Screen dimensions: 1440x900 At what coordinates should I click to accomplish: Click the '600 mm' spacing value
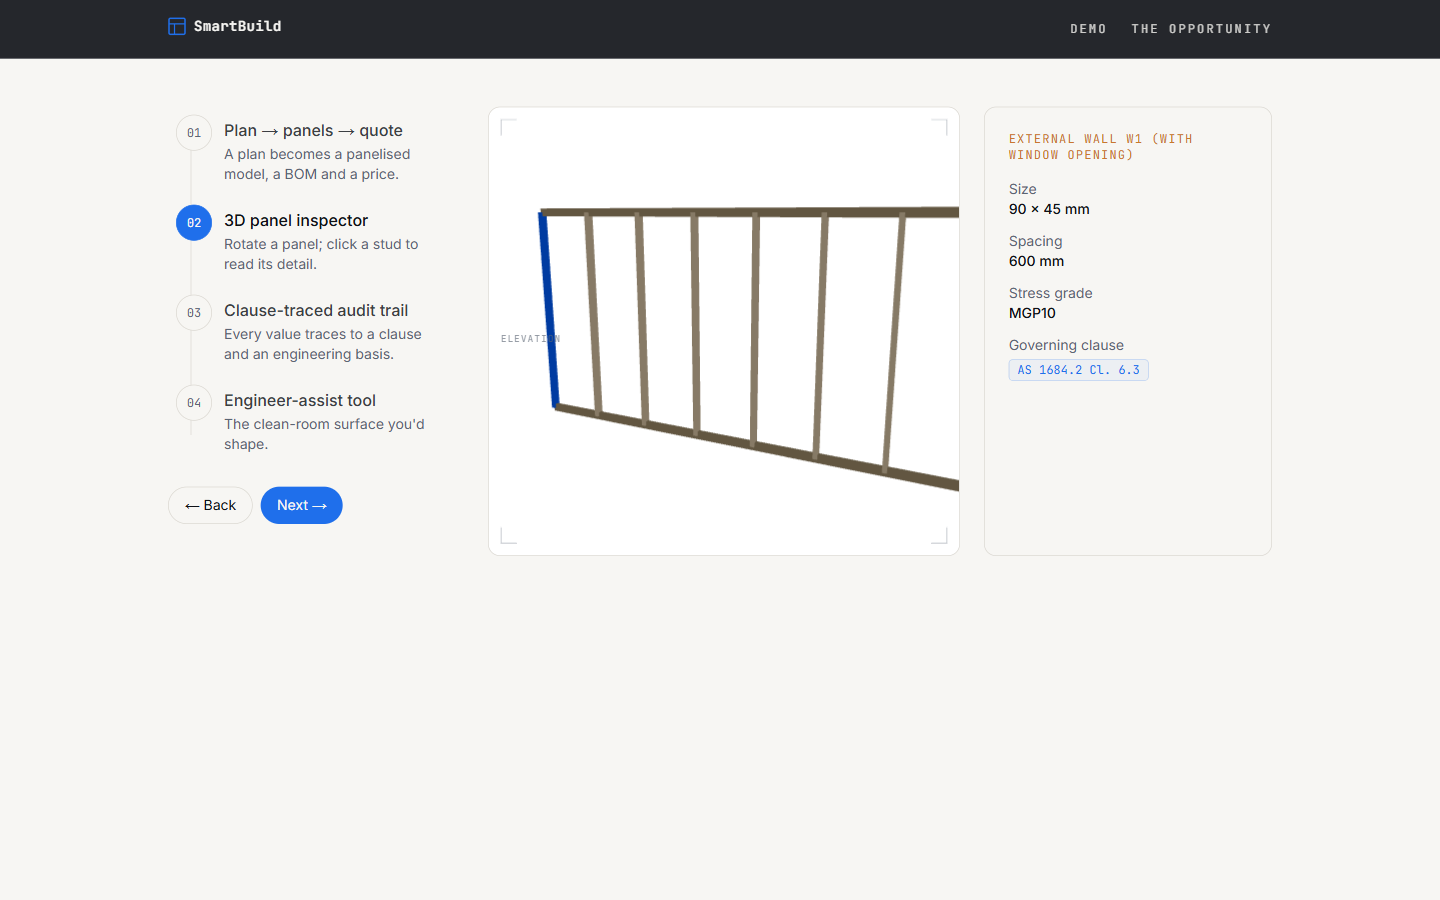[1036, 261]
